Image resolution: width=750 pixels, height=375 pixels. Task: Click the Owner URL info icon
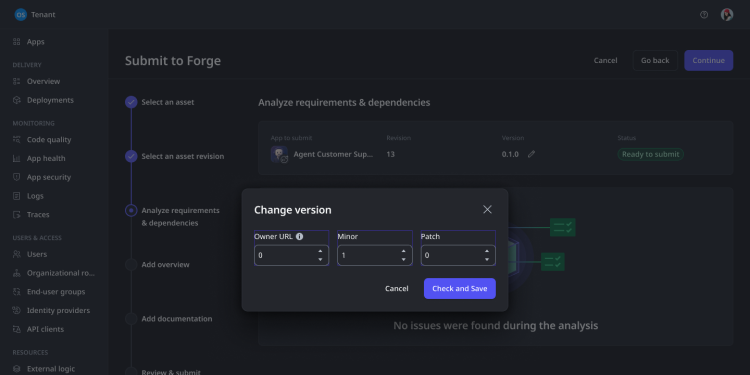point(299,236)
